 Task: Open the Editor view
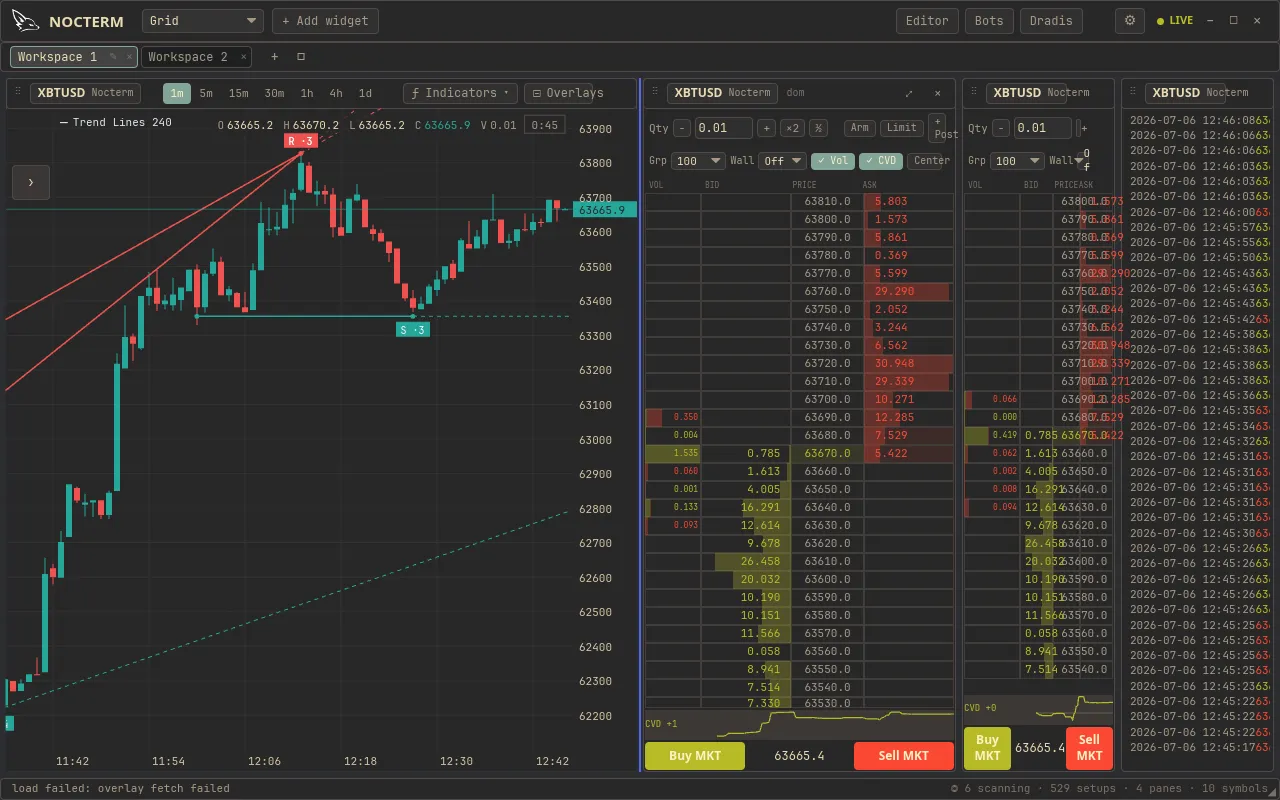point(927,21)
